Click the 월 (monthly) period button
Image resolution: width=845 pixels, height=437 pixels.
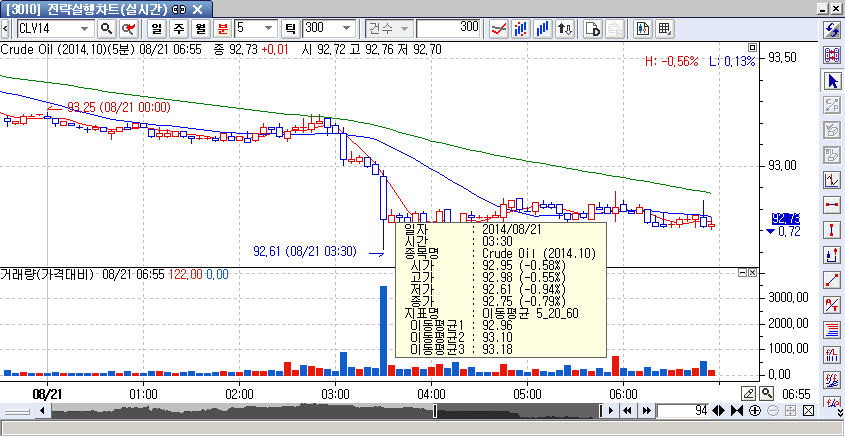tap(201, 28)
